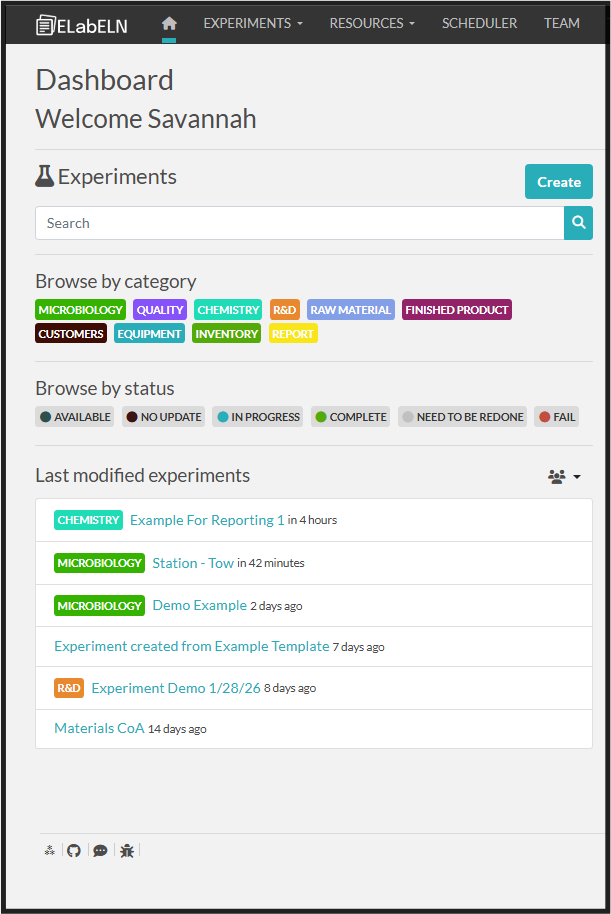Click the ELabELN logo
Image resolution: width=611 pixels, height=914 pixels.
click(x=82, y=25)
